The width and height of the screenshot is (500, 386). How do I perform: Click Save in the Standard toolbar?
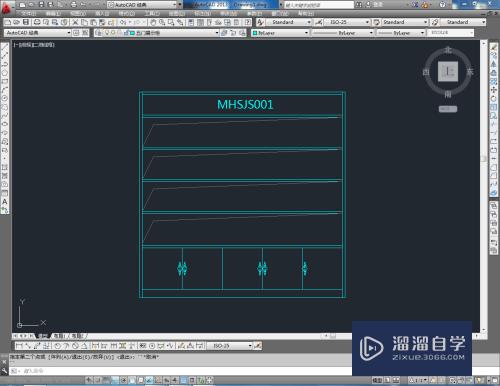[26, 22]
